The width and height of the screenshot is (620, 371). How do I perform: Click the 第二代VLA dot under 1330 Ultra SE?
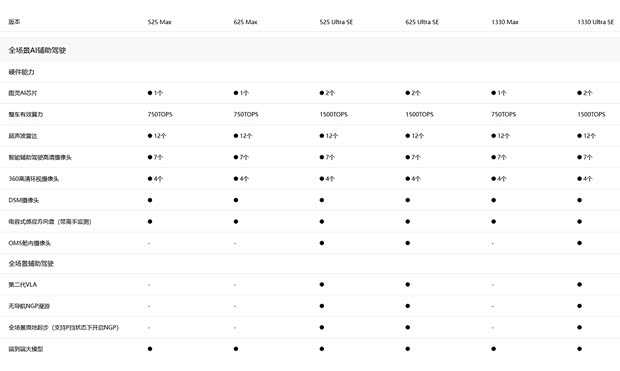pos(579,284)
